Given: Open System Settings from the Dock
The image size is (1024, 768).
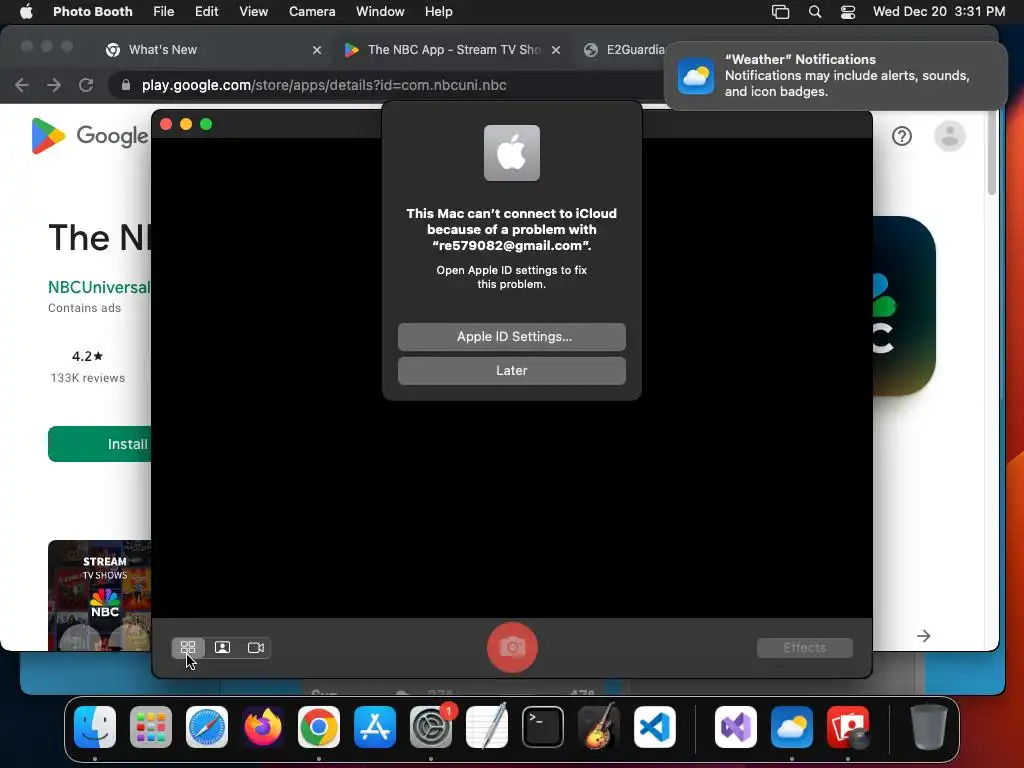Looking at the screenshot, I should coord(431,727).
